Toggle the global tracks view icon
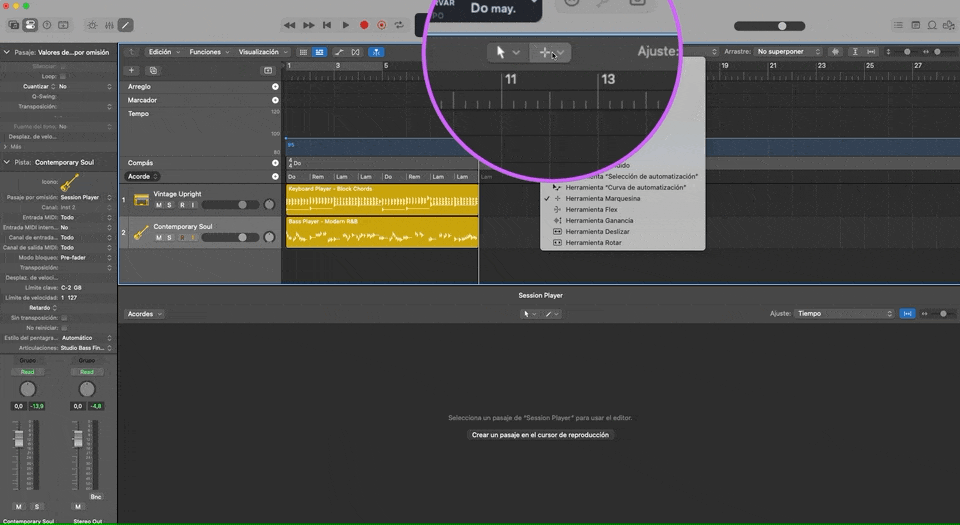Viewport: 960px width, 525px height. (319, 52)
